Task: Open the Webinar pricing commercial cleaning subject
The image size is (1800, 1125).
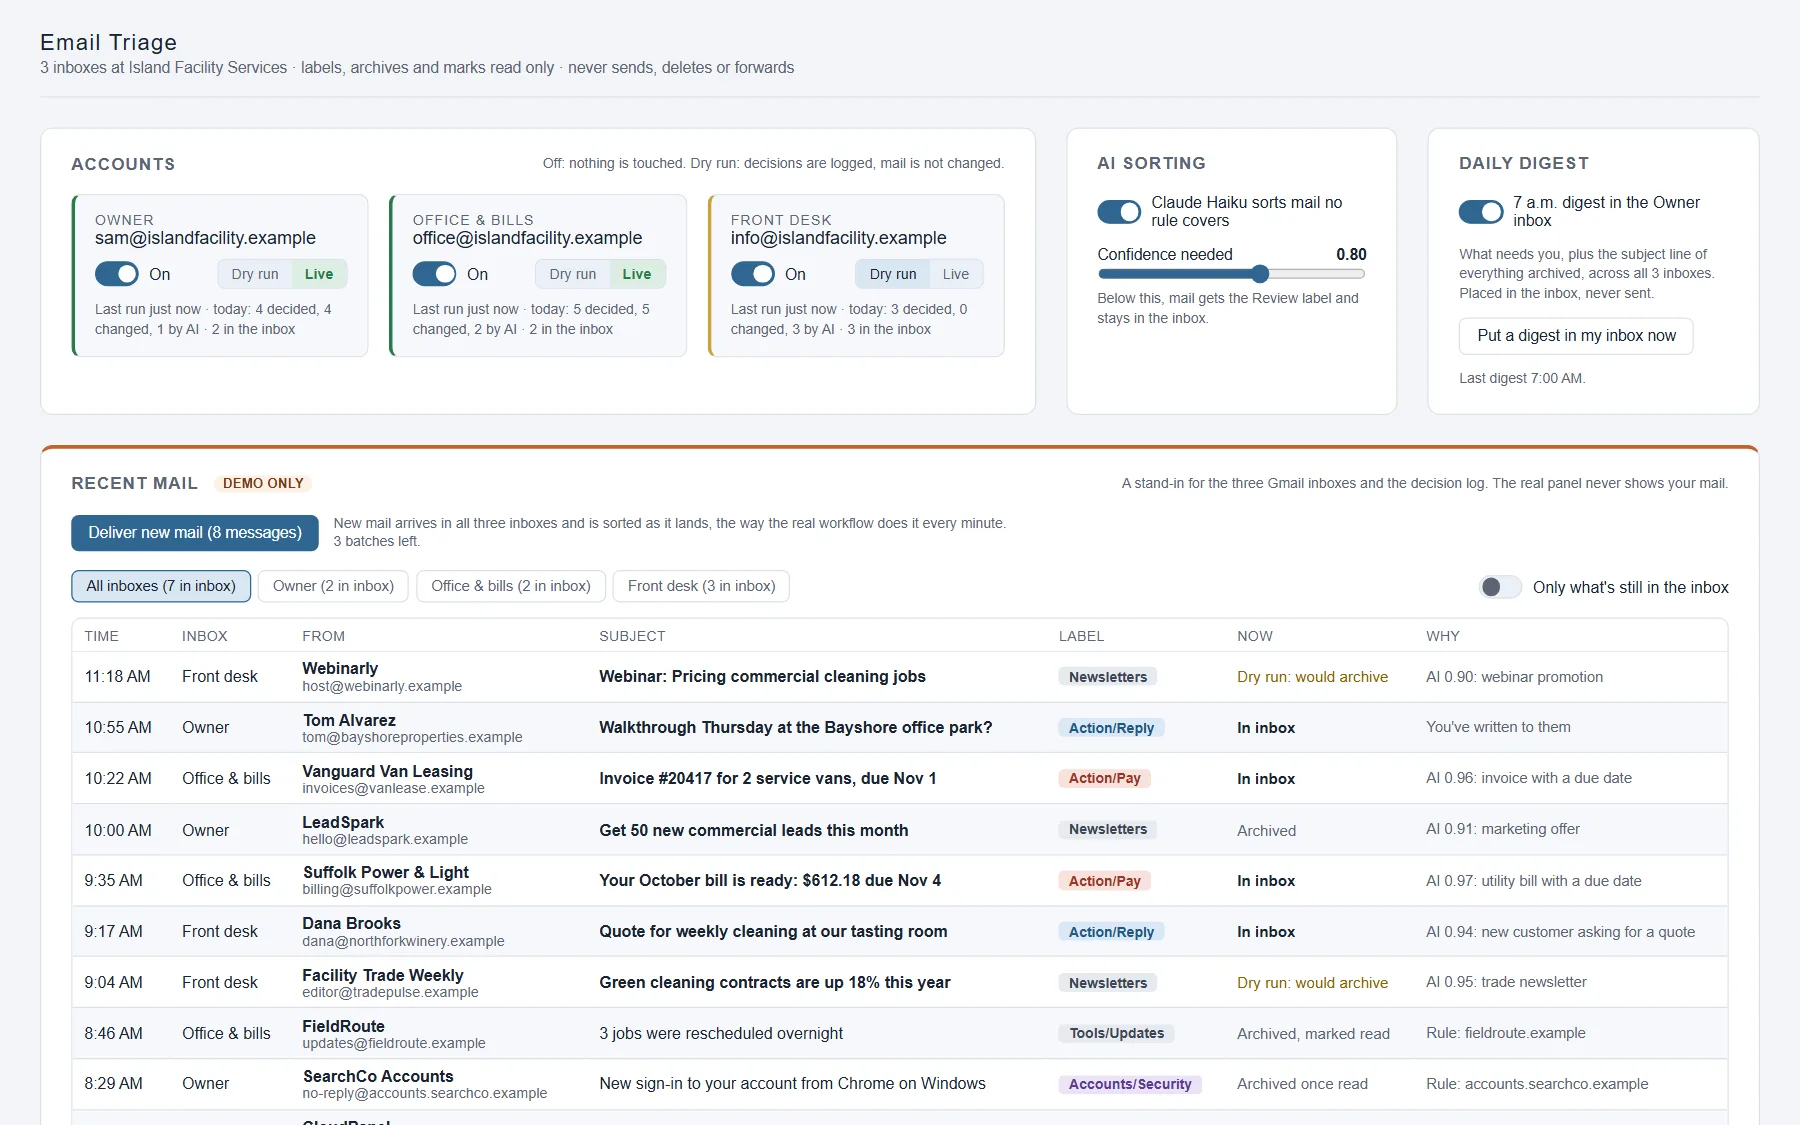Action: [762, 677]
